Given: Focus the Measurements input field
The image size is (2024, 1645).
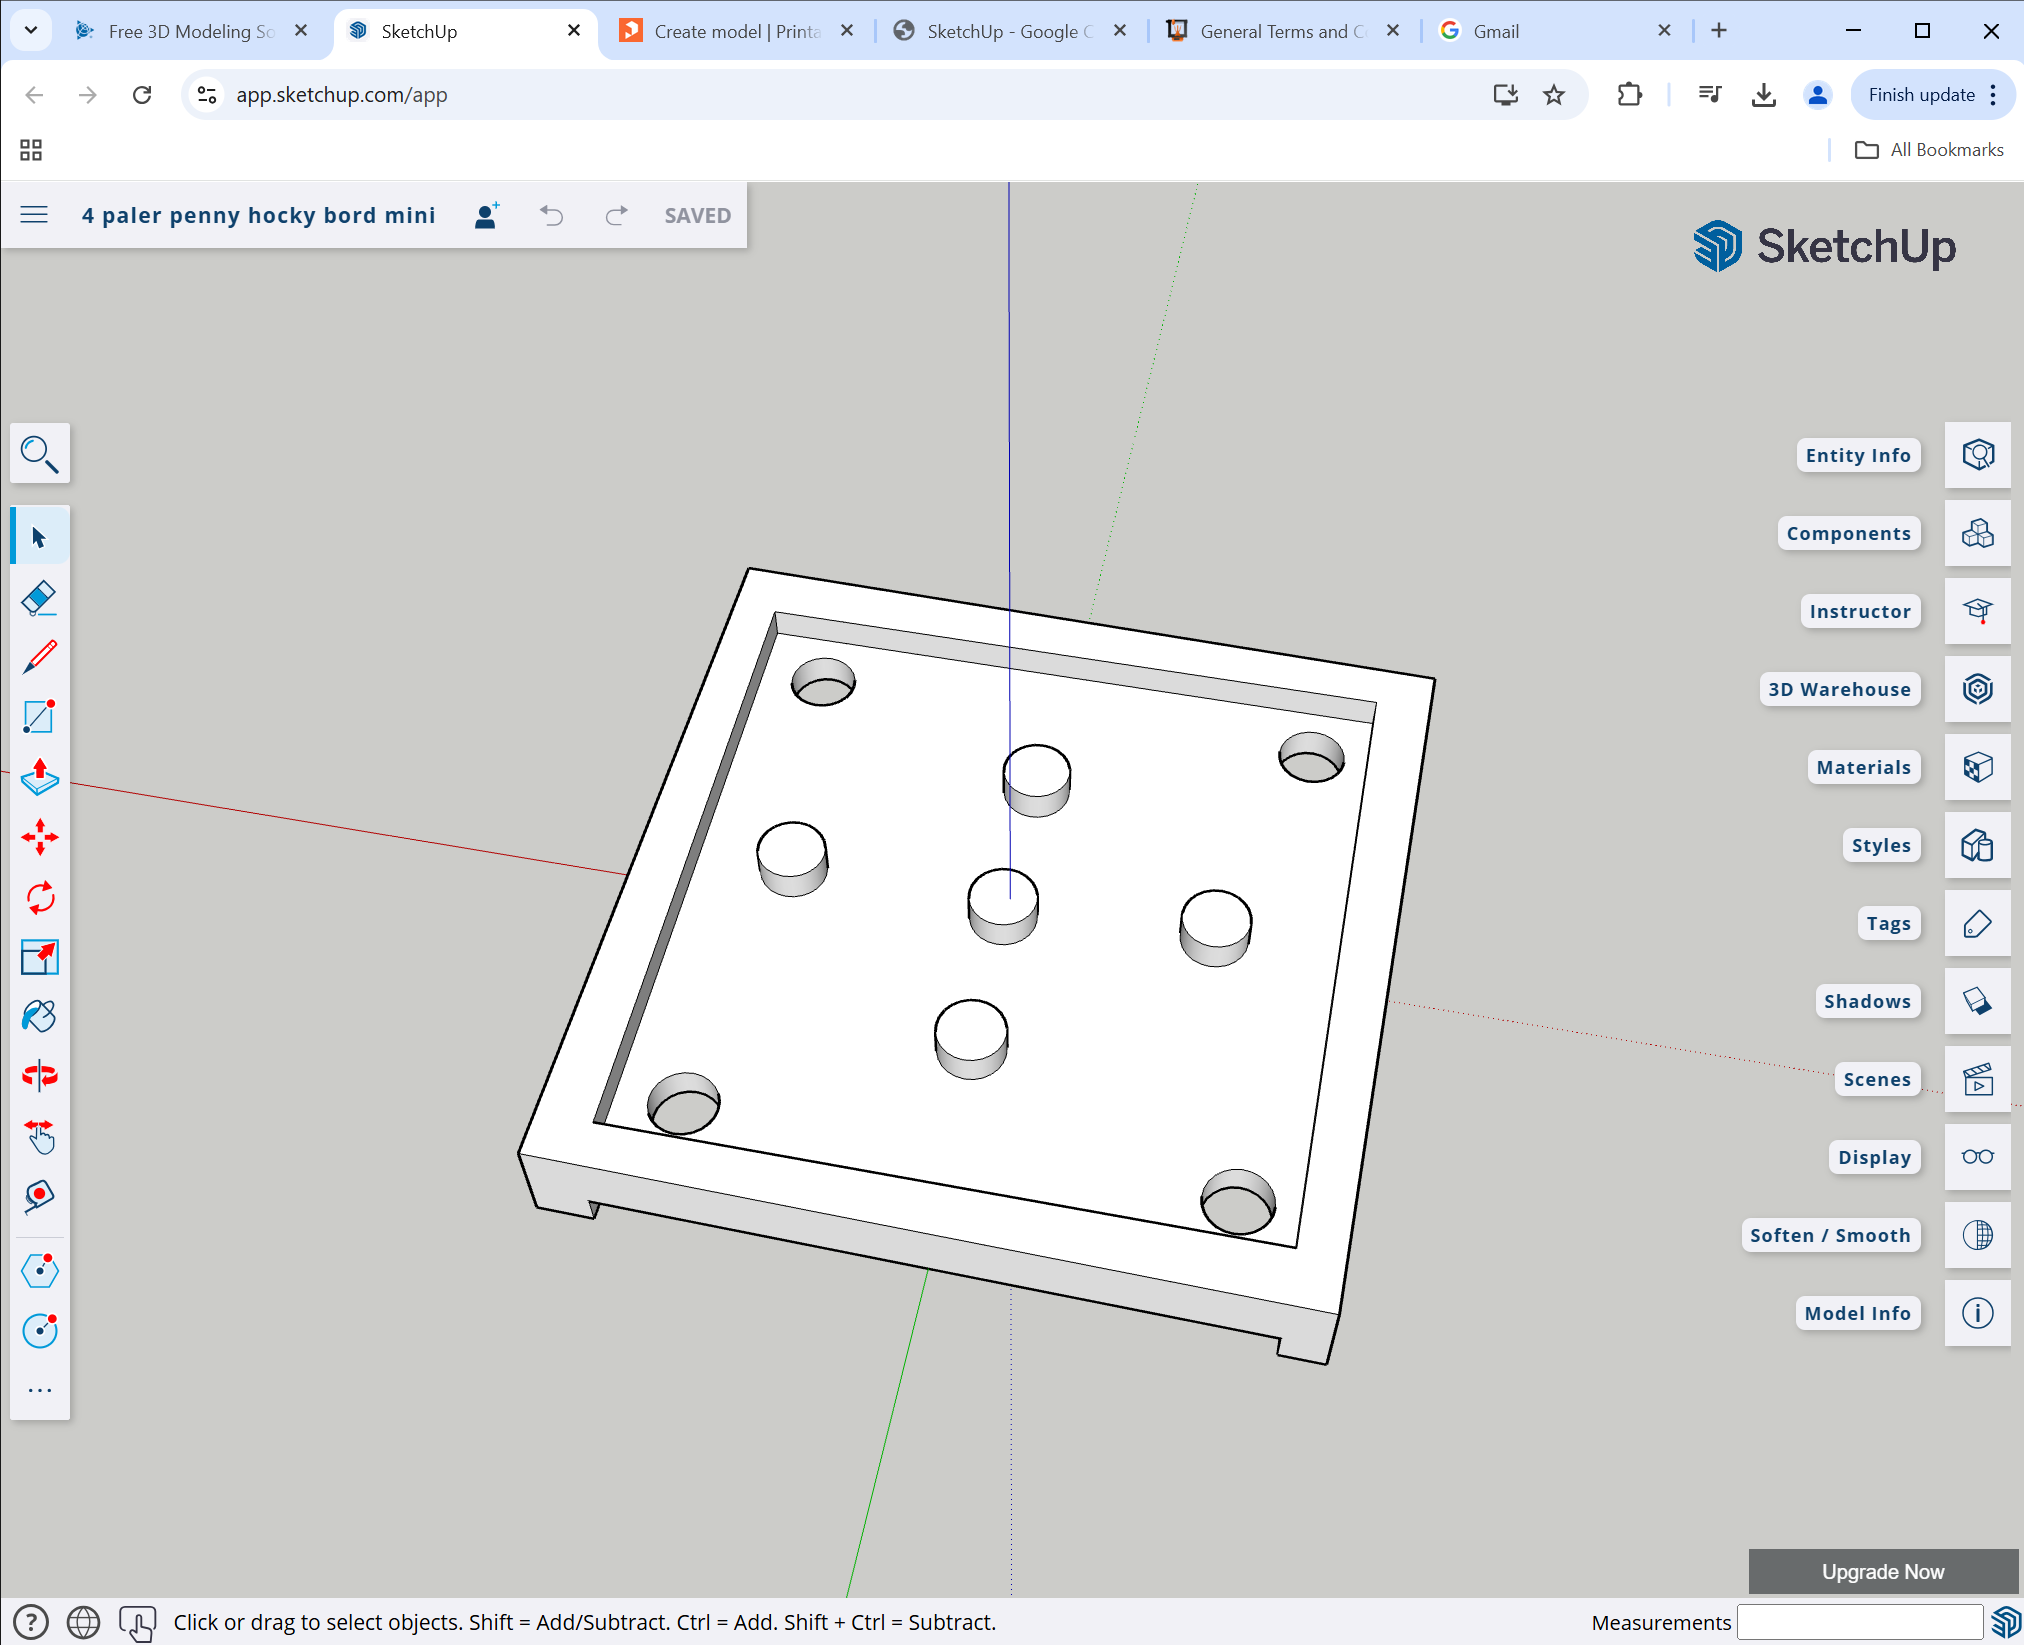Looking at the screenshot, I should 1859,1622.
